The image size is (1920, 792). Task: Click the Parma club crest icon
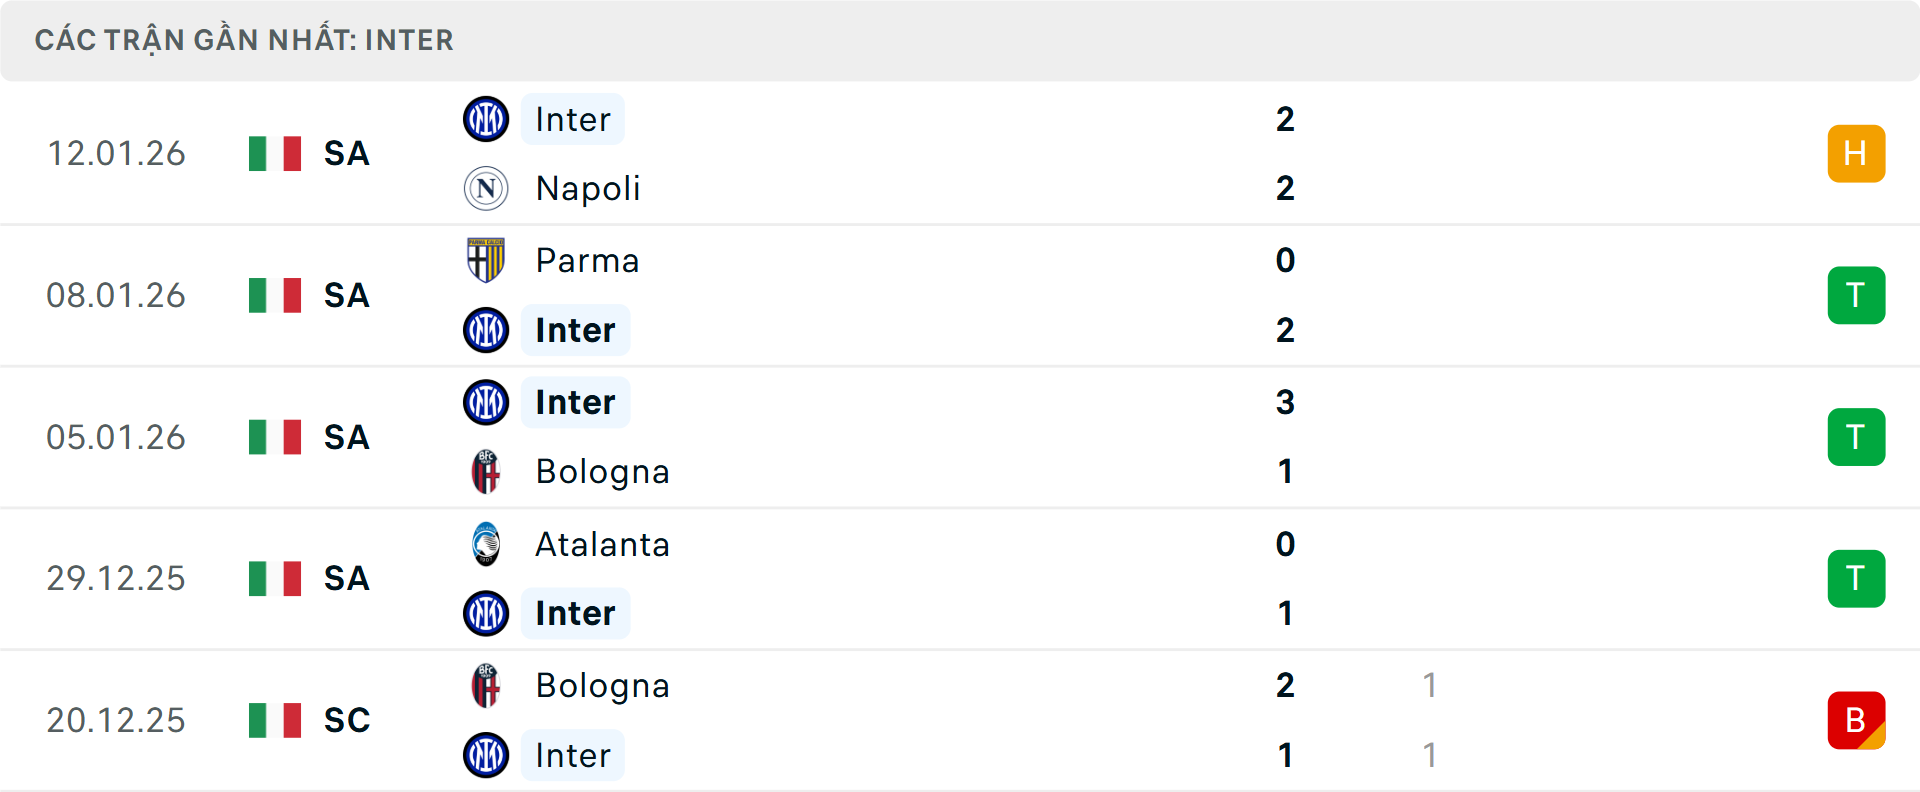486,260
